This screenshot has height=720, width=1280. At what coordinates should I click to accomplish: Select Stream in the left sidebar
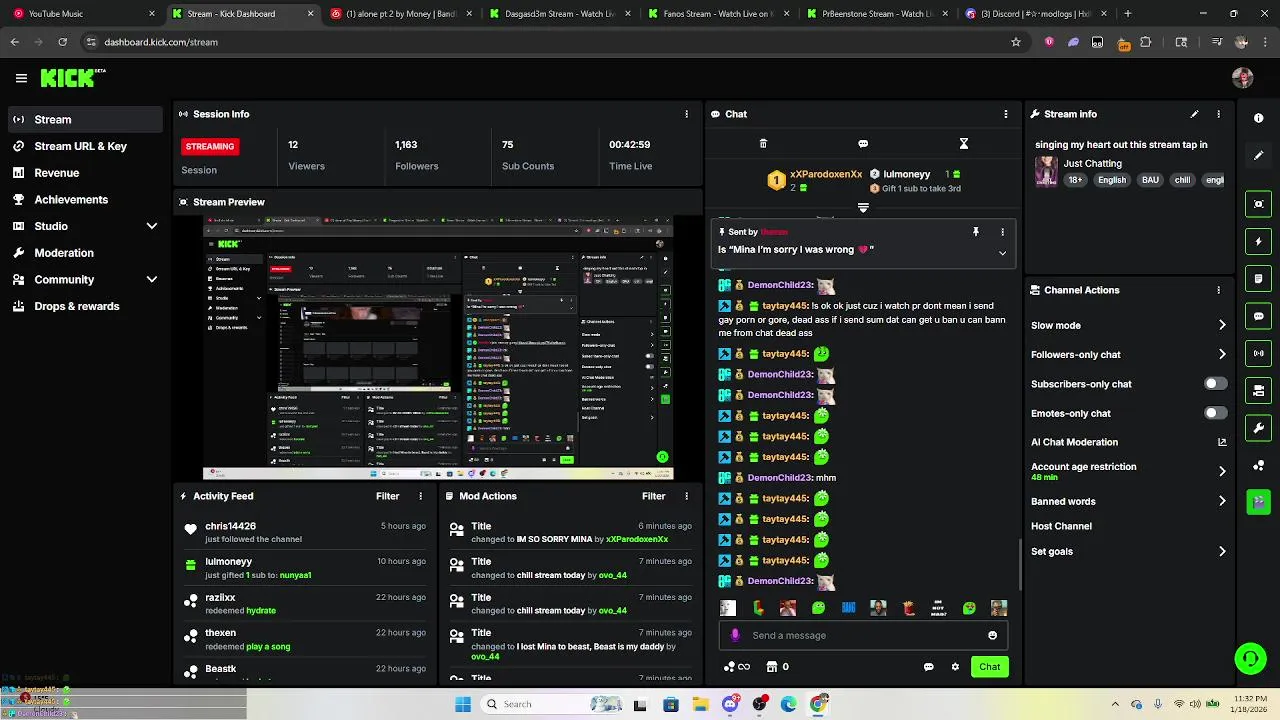click(85, 119)
